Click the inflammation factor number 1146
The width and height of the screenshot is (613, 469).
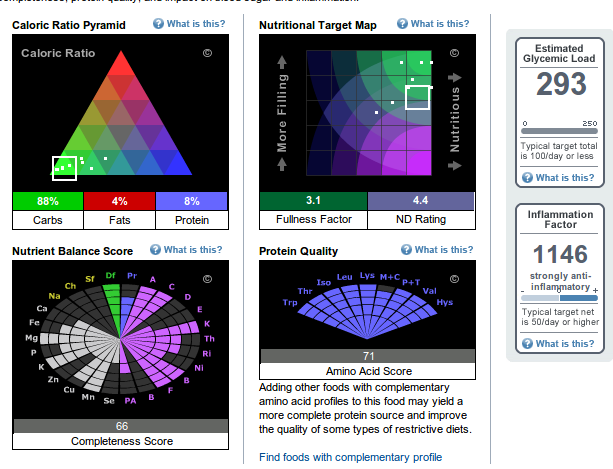pos(560,254)
